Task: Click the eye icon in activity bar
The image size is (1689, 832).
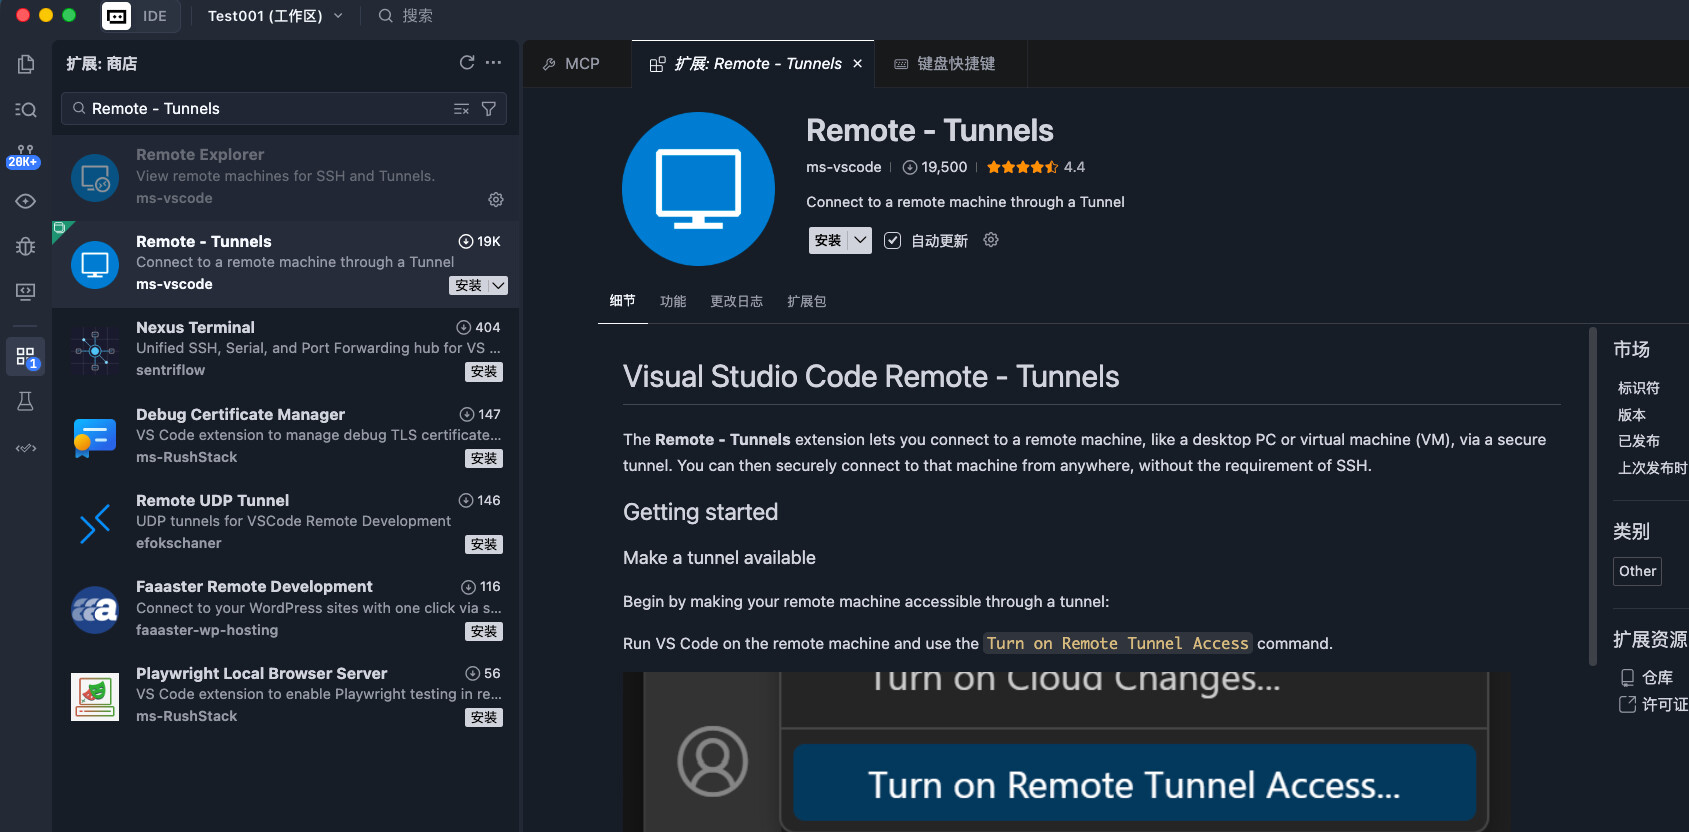Action: pyautogui.click(x=26, y=201)
